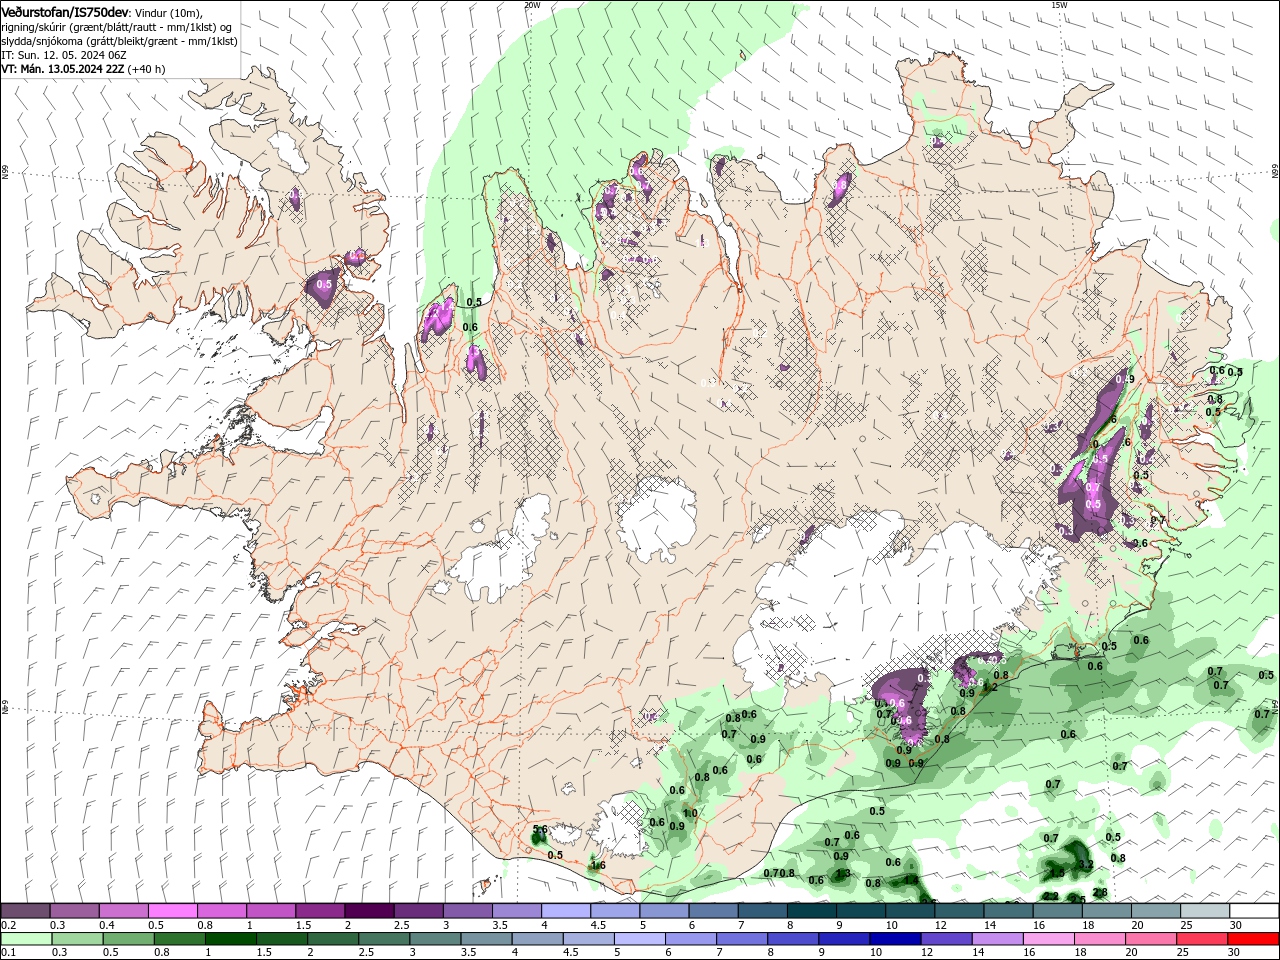Click the purple-row lavender swatch starting at 4

click(x=565, y=911)
